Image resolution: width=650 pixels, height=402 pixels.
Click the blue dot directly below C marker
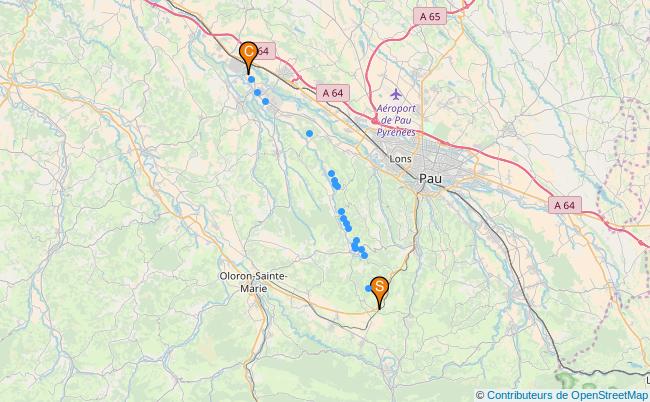pos(251,80)
